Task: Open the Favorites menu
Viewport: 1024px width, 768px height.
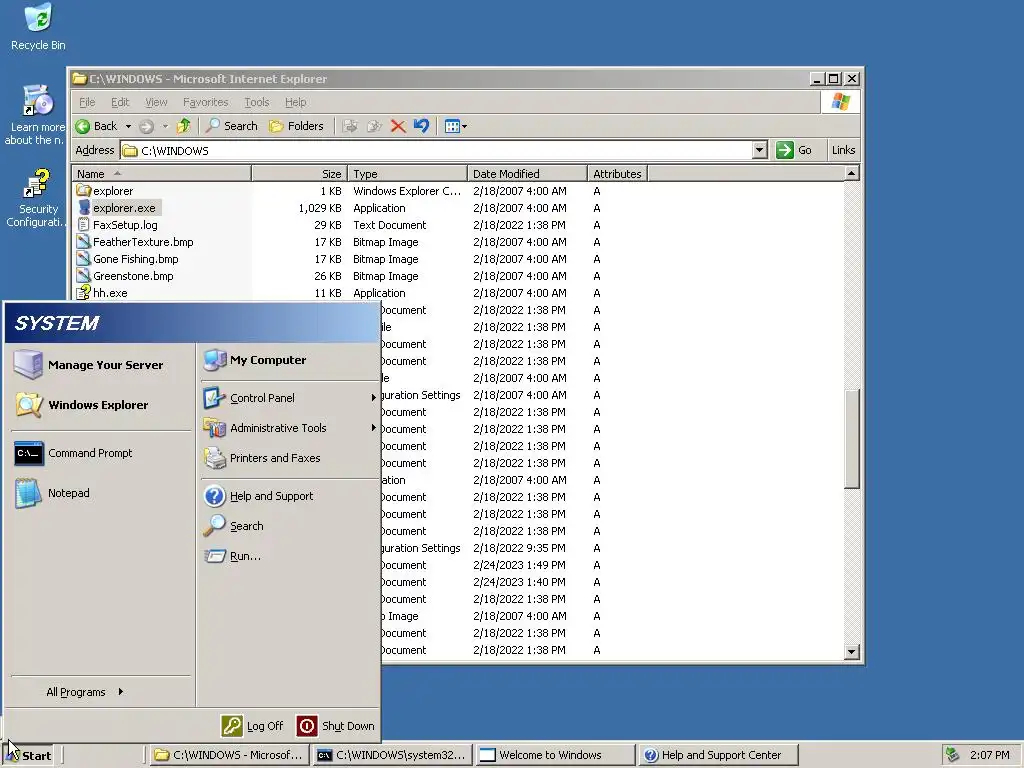Action: point(205,102)
